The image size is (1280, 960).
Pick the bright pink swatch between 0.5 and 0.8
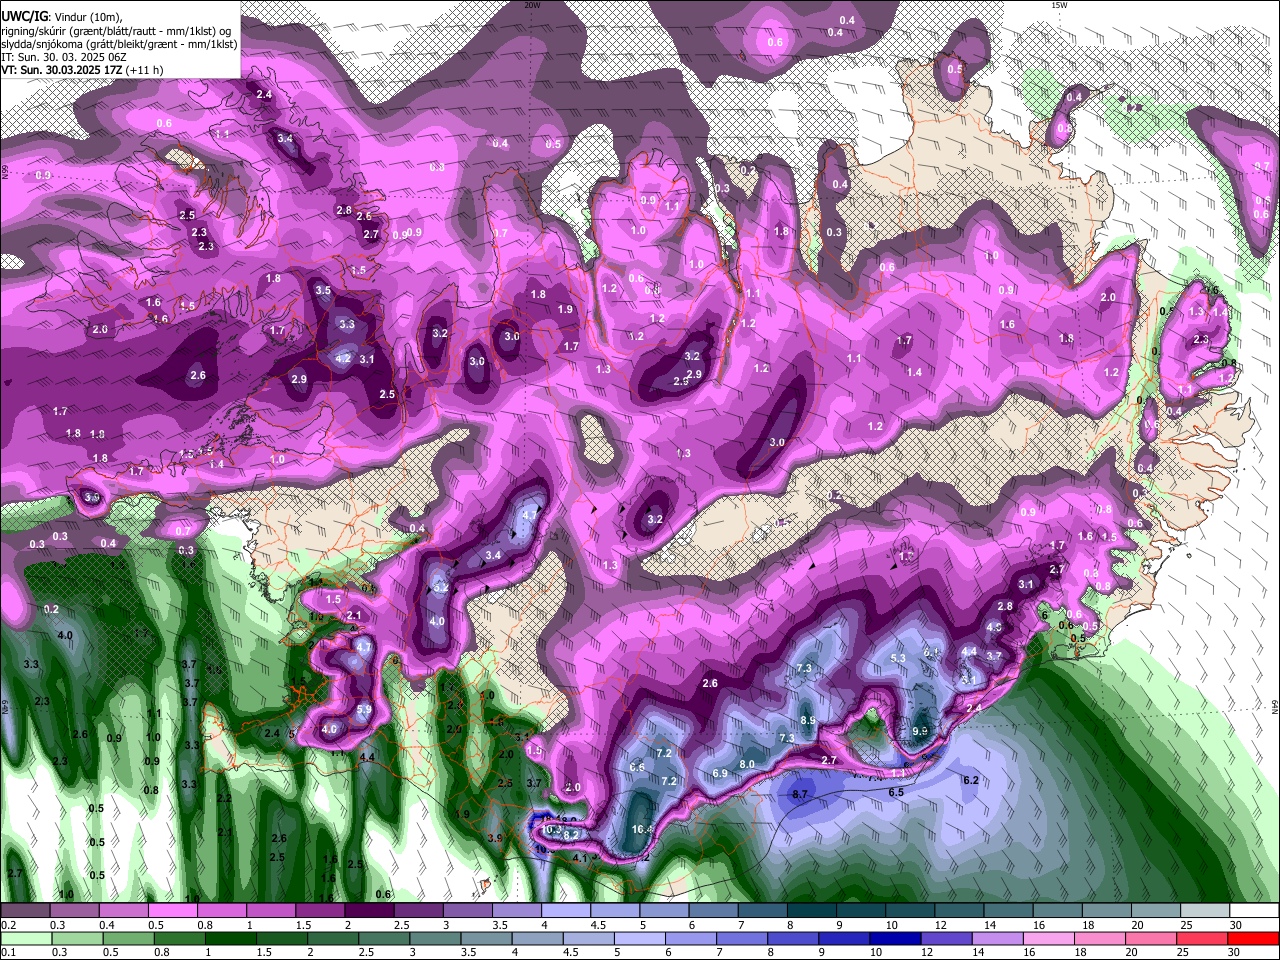(172, 911)
